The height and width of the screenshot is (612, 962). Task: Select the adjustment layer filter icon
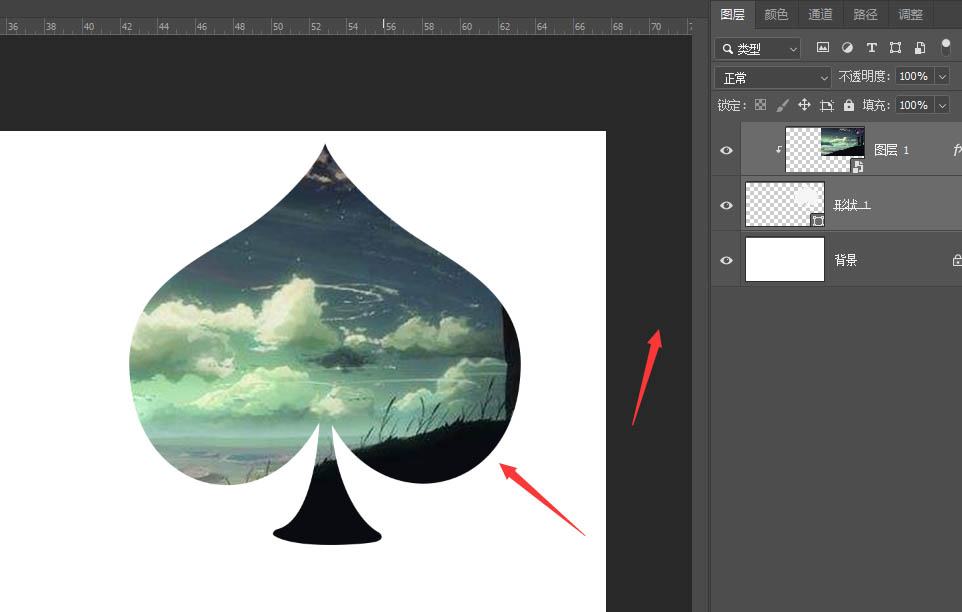(847, 47)
